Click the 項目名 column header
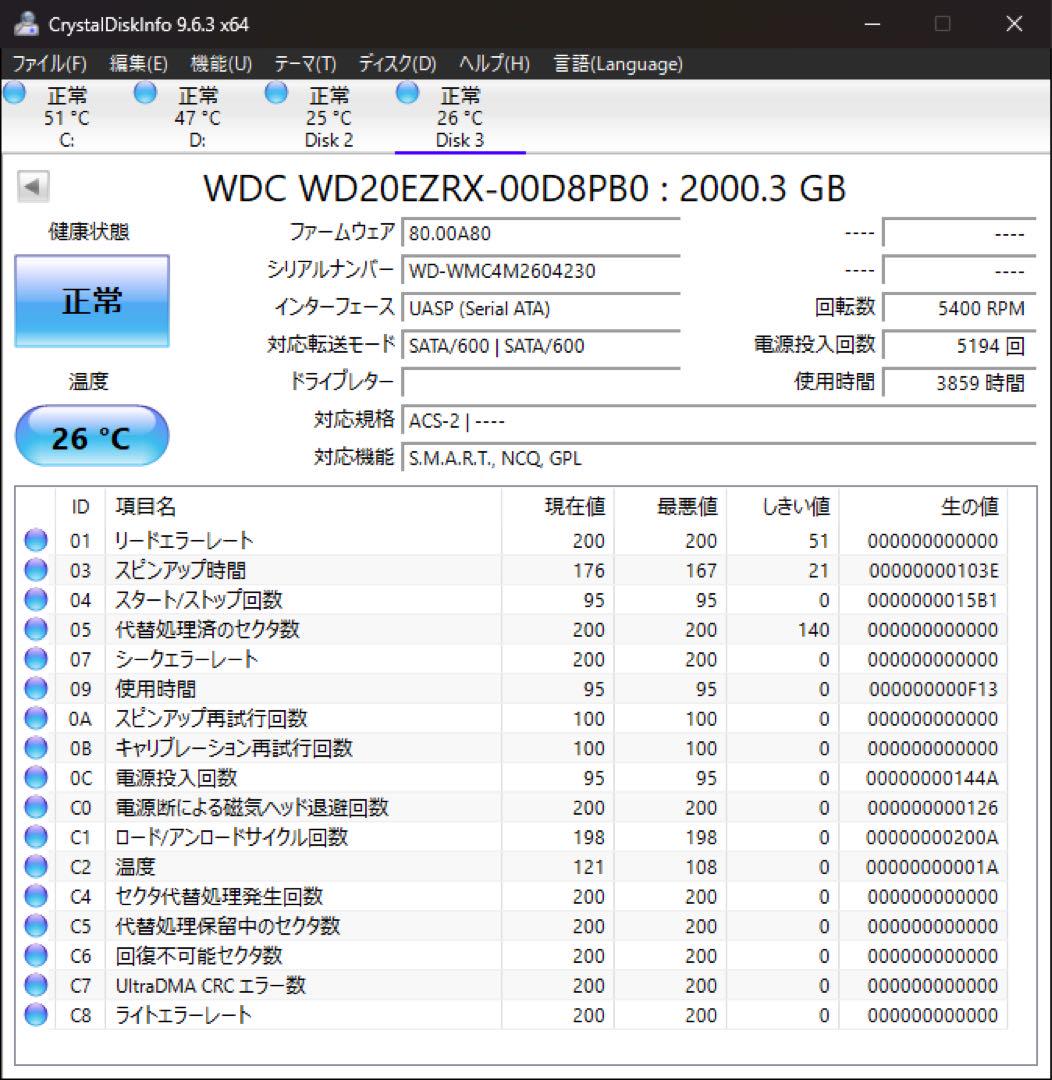The height and width of the screenshot is (1080, 1052). pyautogui.click(x=303, y=507)
